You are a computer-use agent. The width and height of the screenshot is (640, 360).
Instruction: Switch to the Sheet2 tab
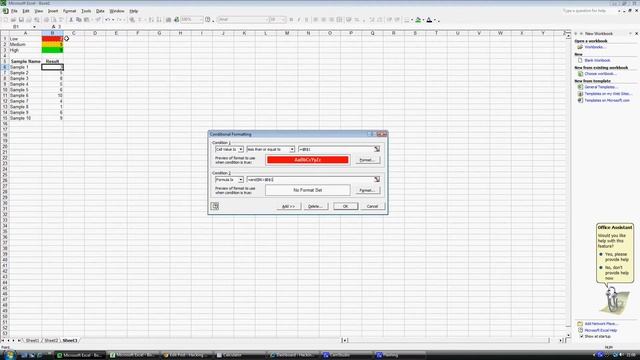tap(51, 340)
